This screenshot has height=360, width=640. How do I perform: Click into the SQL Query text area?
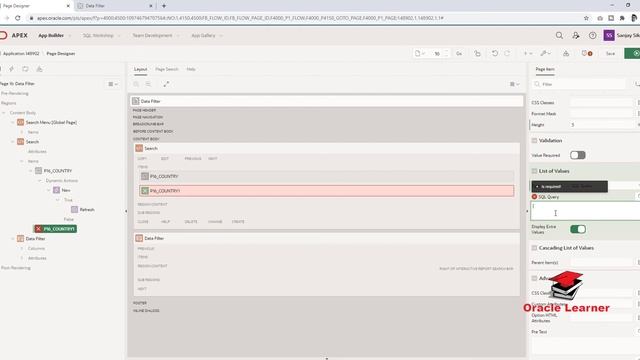pyautogui.click(x=585, y=211)
